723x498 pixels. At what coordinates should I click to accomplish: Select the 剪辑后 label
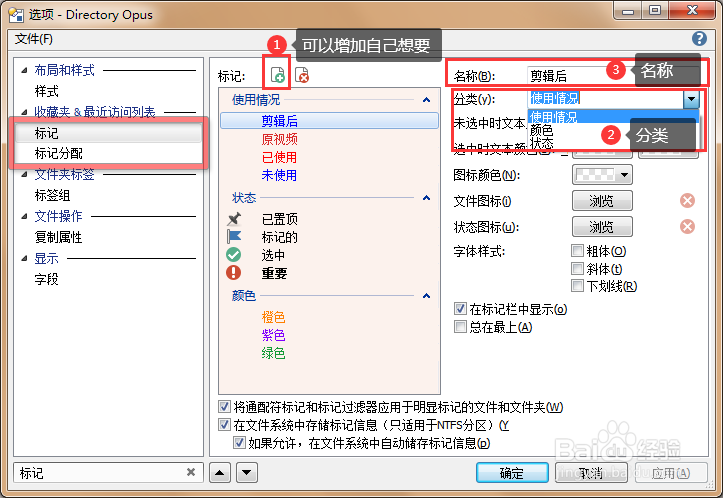329,121
